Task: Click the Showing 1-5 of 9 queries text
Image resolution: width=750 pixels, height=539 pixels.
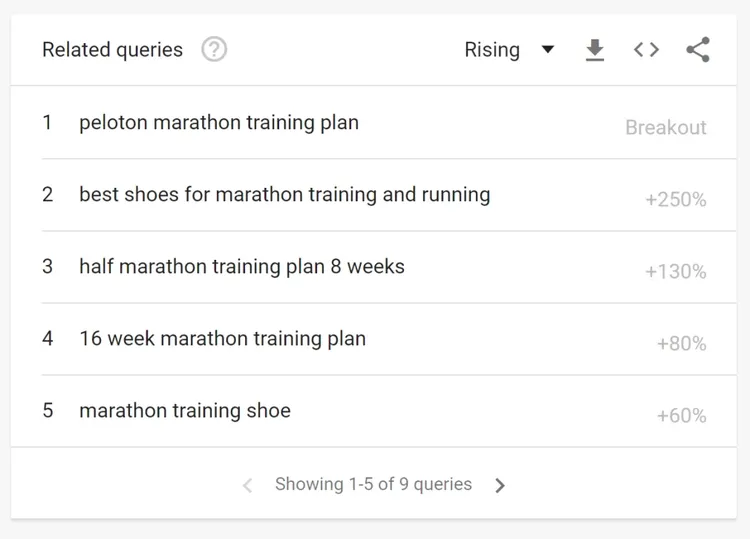Action: (x=374, y=484)
